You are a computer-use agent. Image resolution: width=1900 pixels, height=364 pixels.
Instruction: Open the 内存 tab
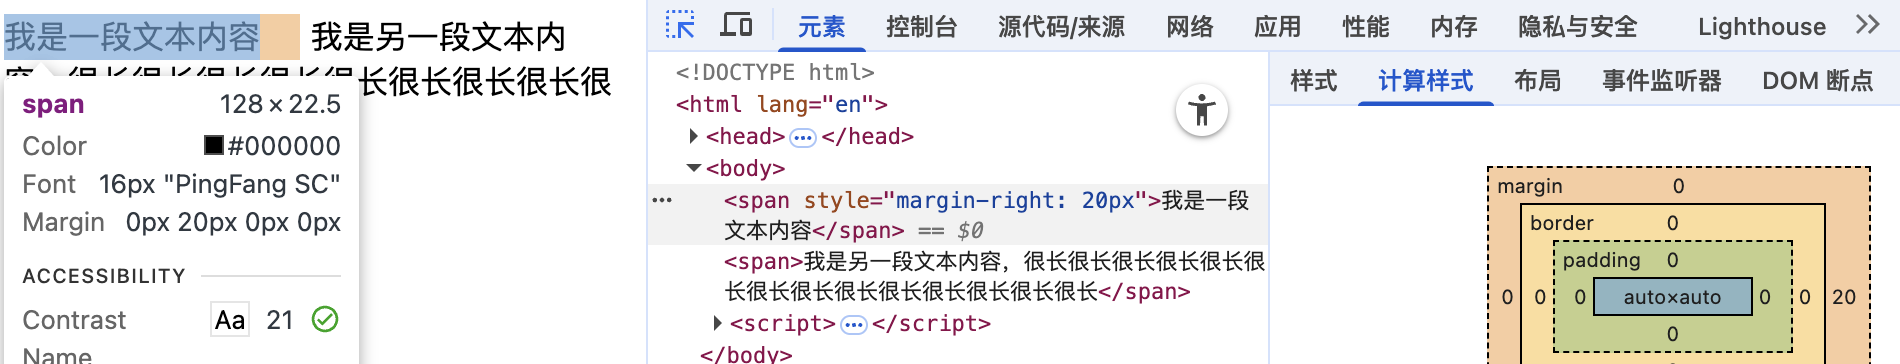pyautogui.click(x=1453, y=27)
